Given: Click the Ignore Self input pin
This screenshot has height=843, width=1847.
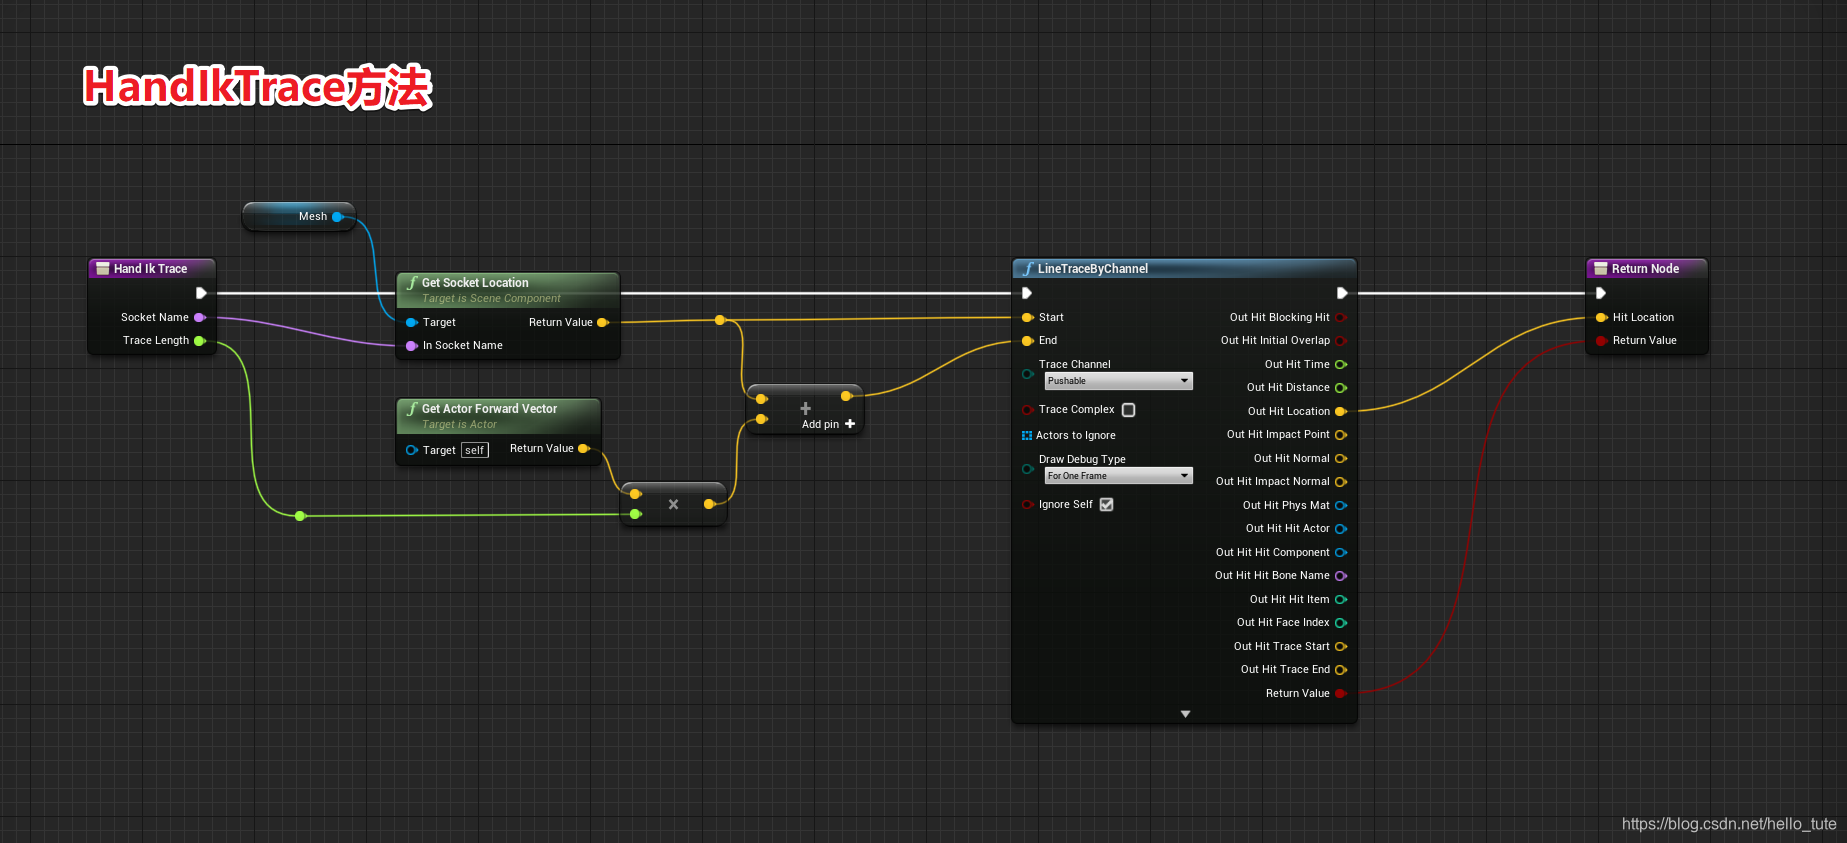Looking at the screenshot, I should (x=1027, y=505).
